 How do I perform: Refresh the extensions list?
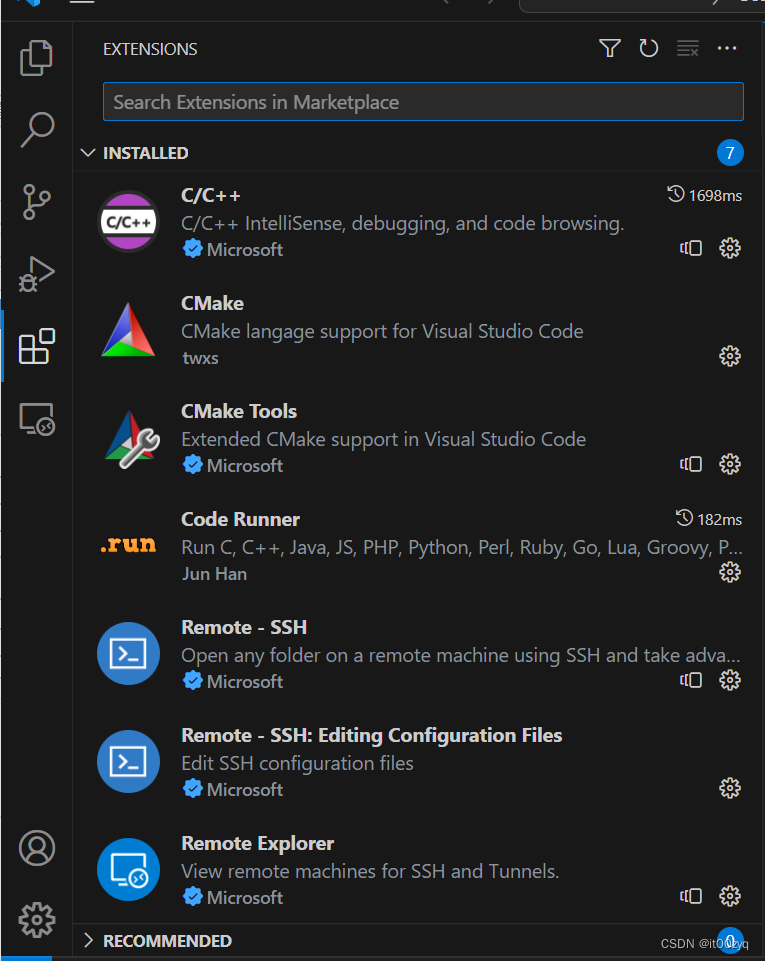(x=649, y=48)
